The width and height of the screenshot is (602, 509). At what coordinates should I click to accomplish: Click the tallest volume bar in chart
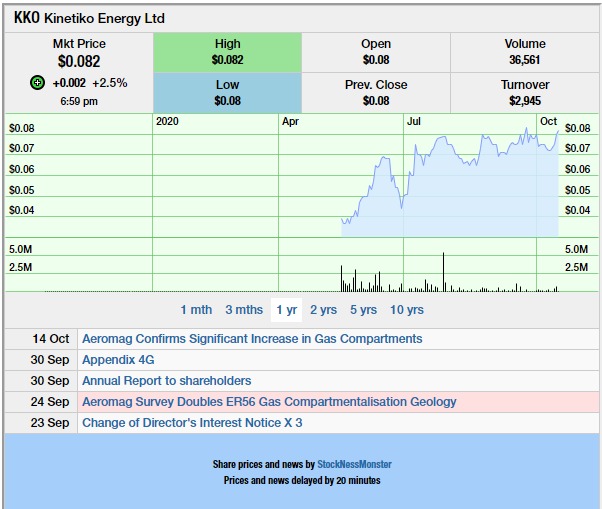pos(443,272)
